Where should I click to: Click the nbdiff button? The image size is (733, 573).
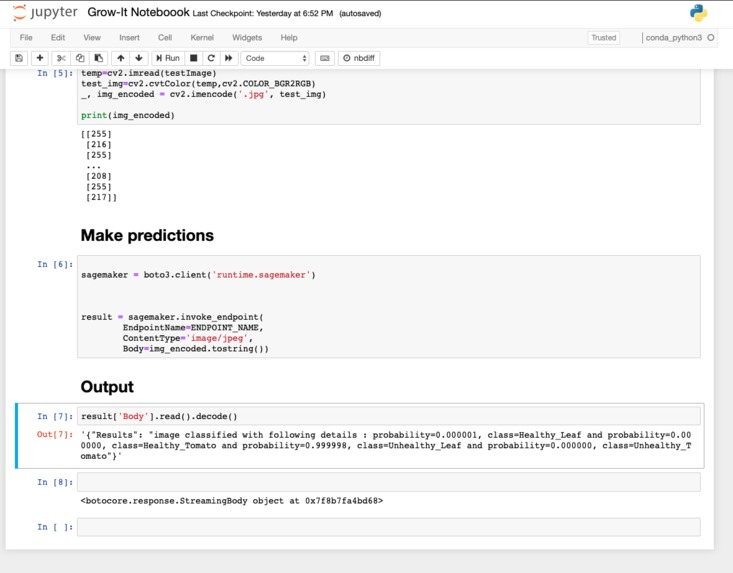point(359,58)
